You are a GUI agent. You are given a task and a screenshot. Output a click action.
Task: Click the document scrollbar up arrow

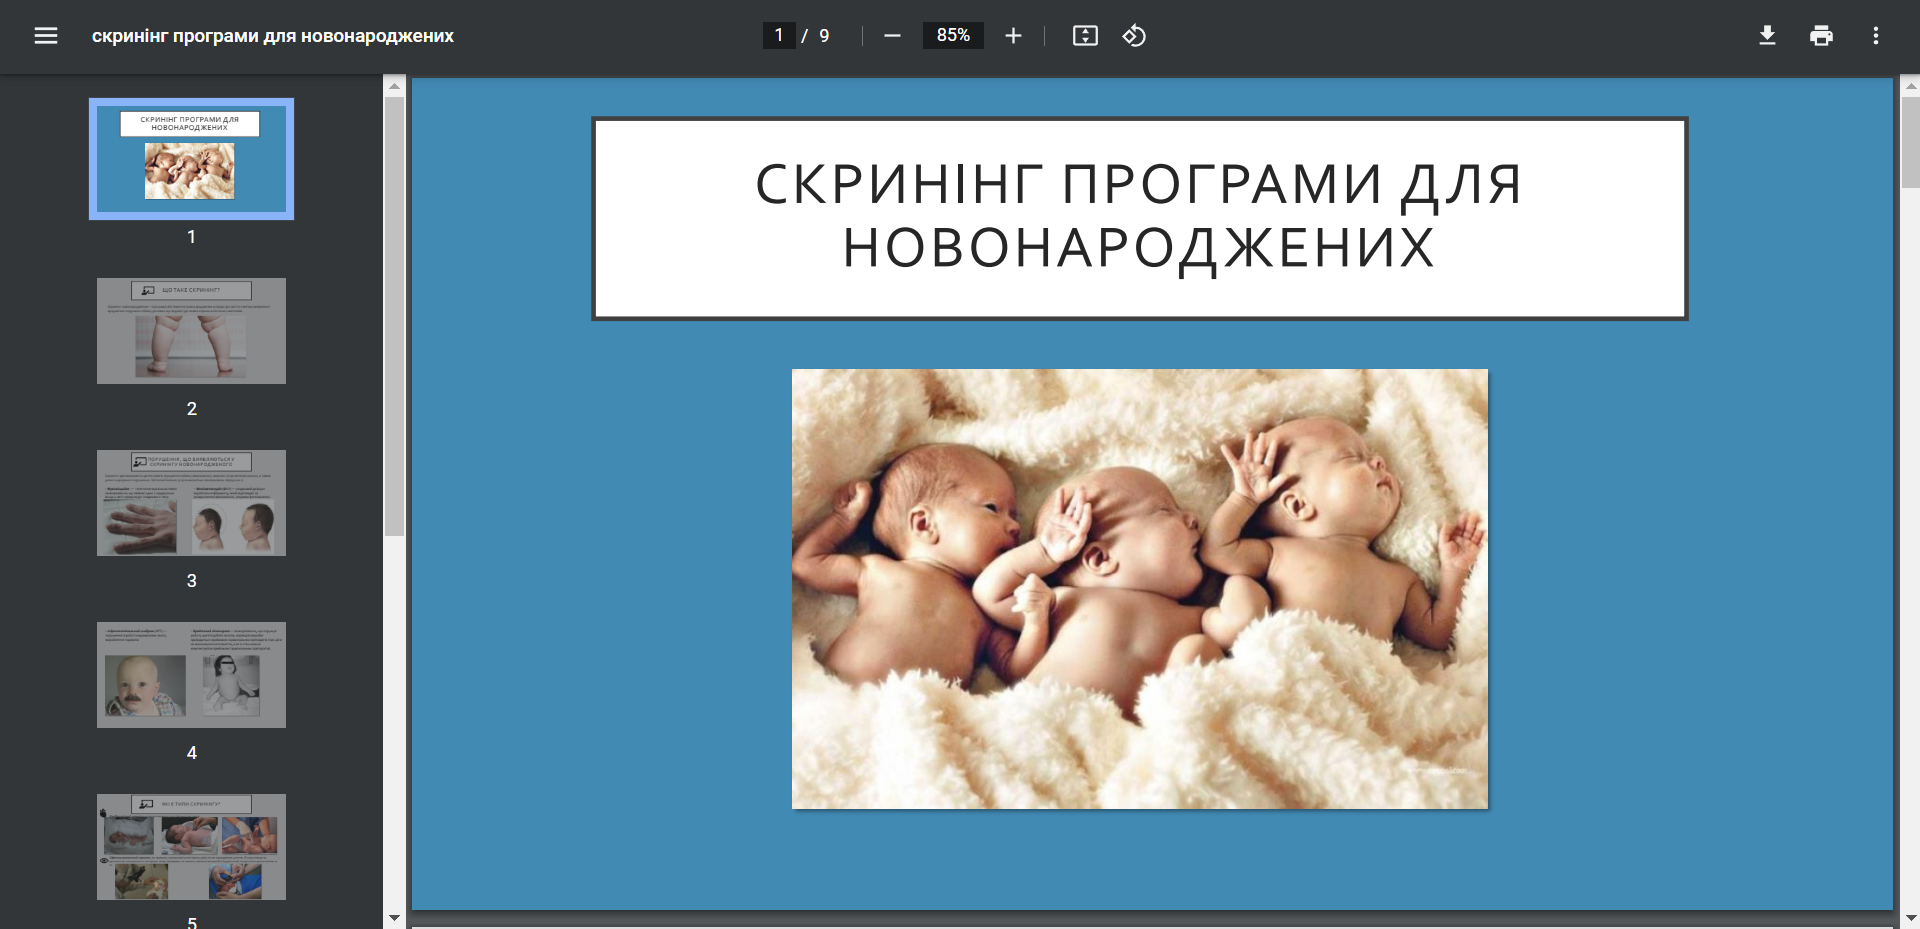pyautogui.click(x=1910, y=86)
